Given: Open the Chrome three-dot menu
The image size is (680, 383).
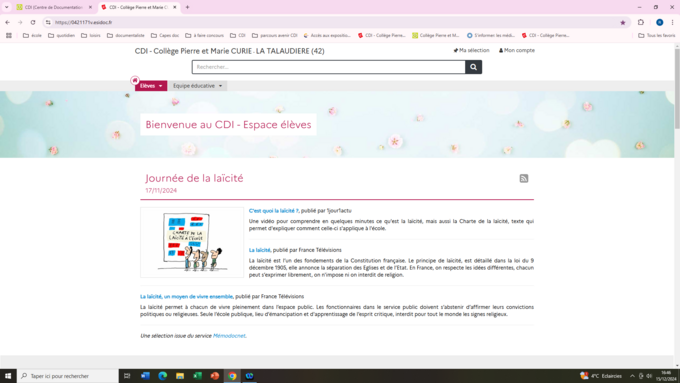Looking at the screenshot, I should point(673,23).
